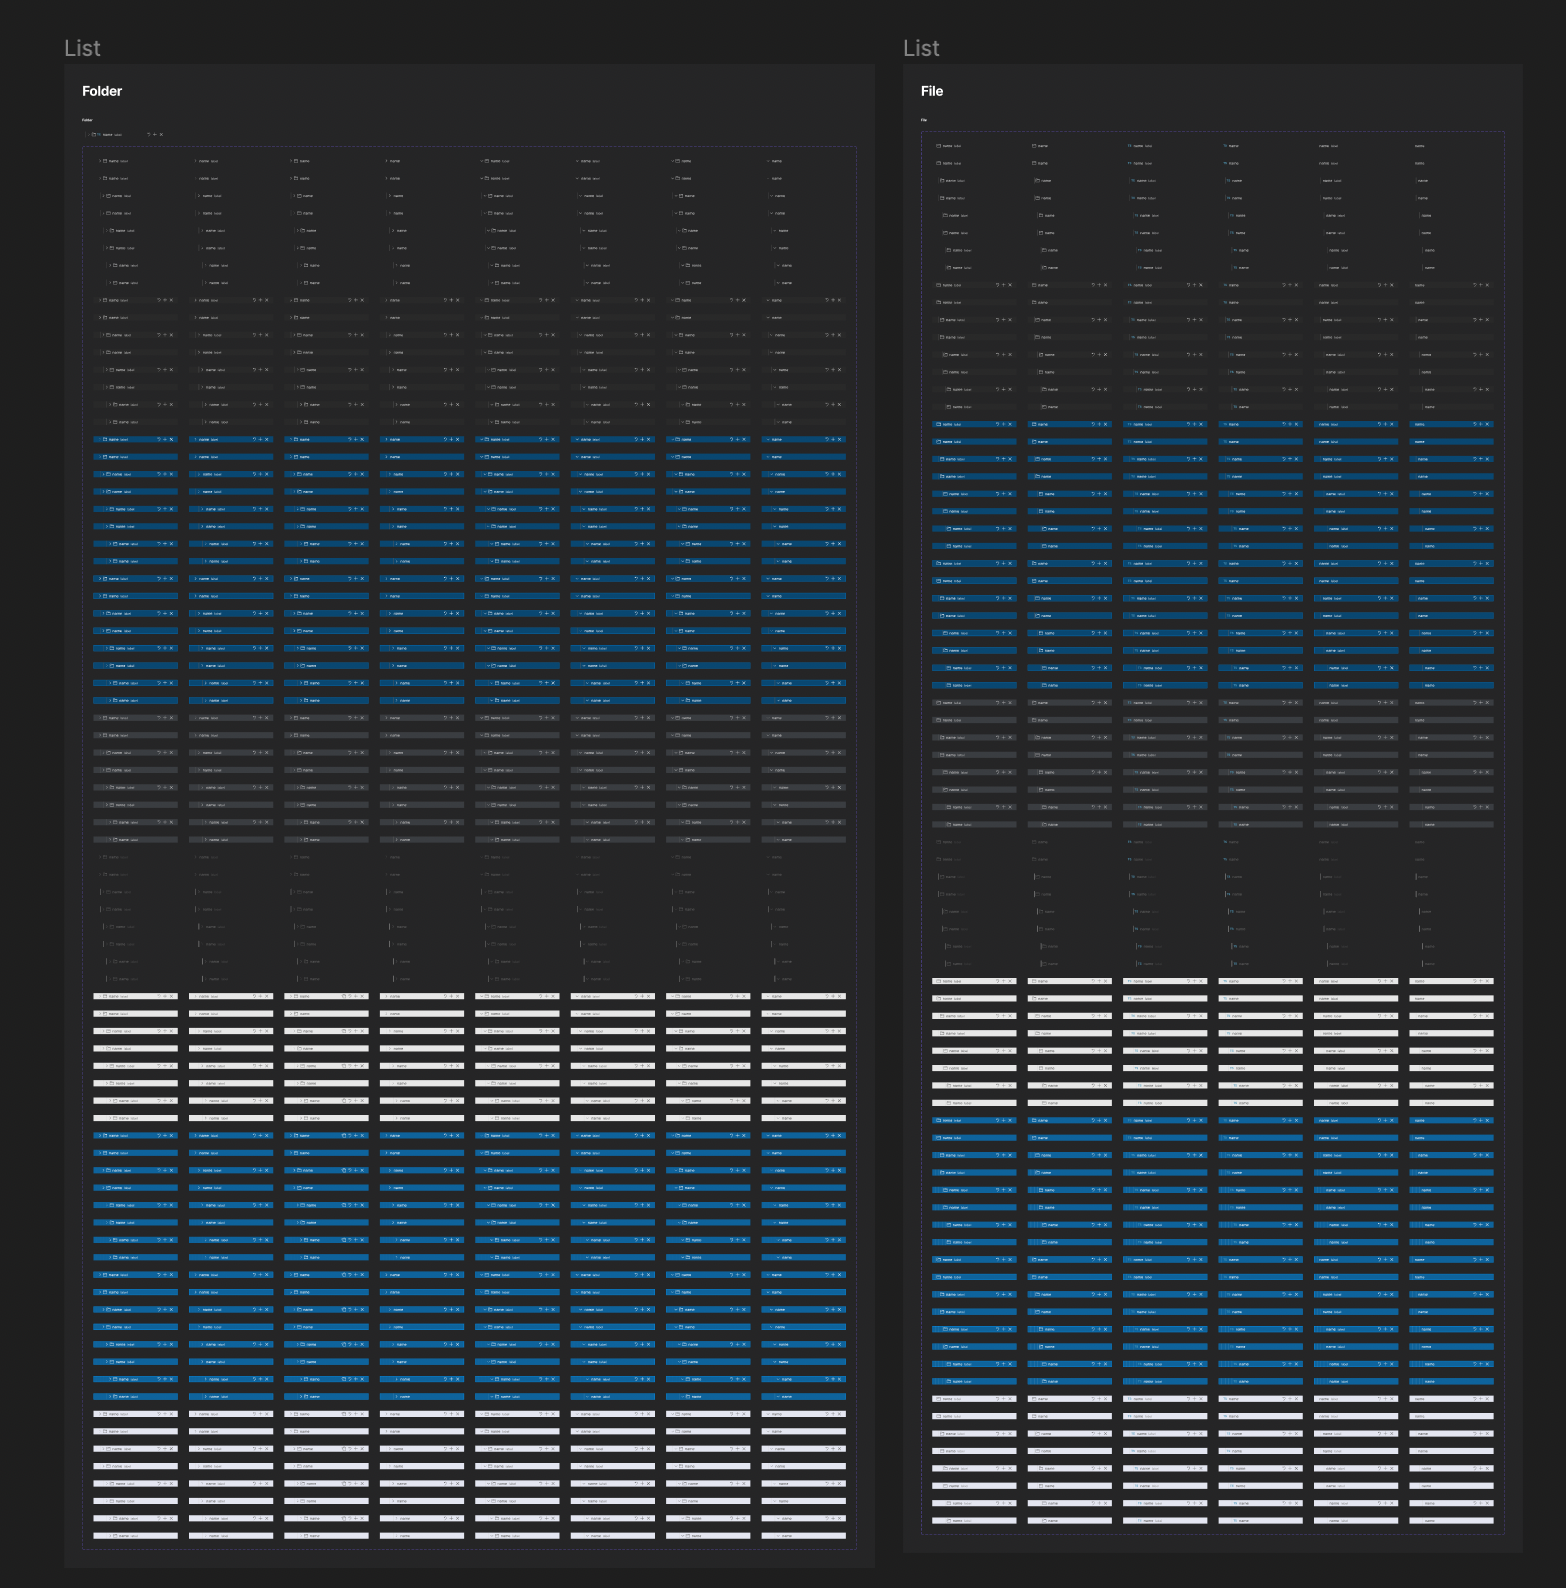Select top-right row in File variant grid
Screen dimensions: 1566x1588
pos(1450,146)
